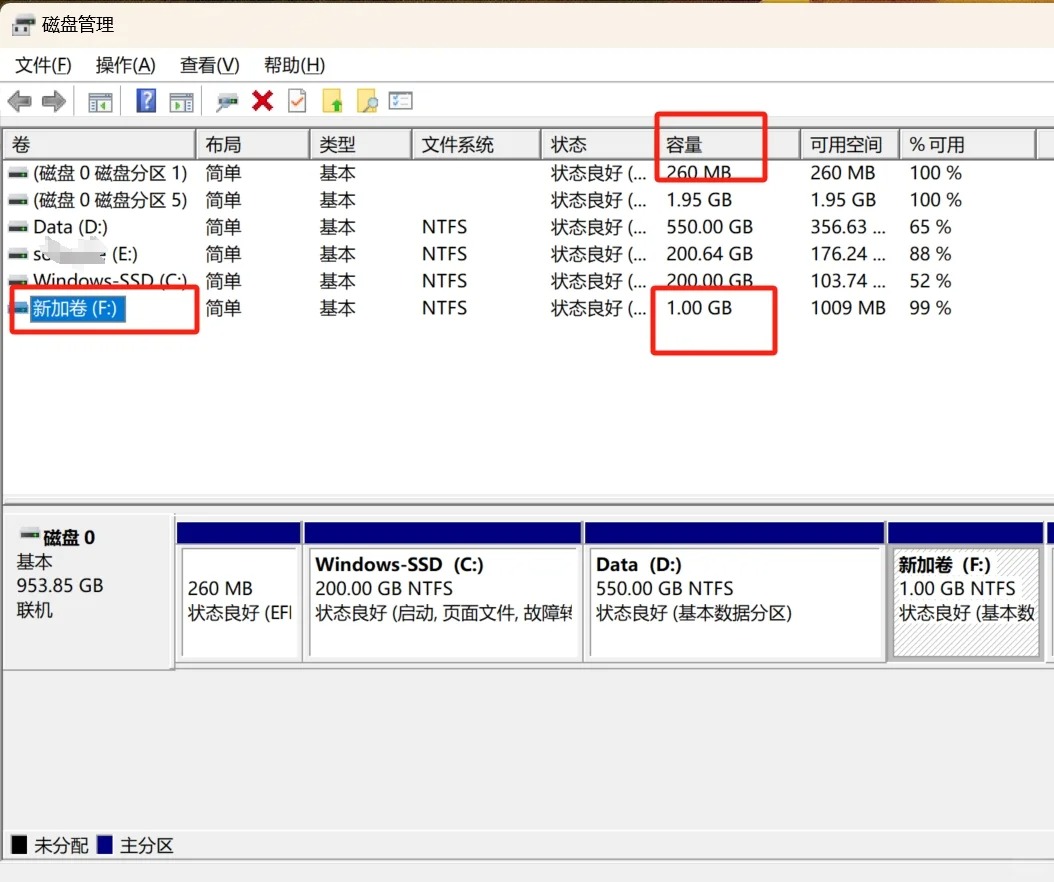Sort by the 布局 column header
This screenshot has height=882, width=1054.
(253, 145)
